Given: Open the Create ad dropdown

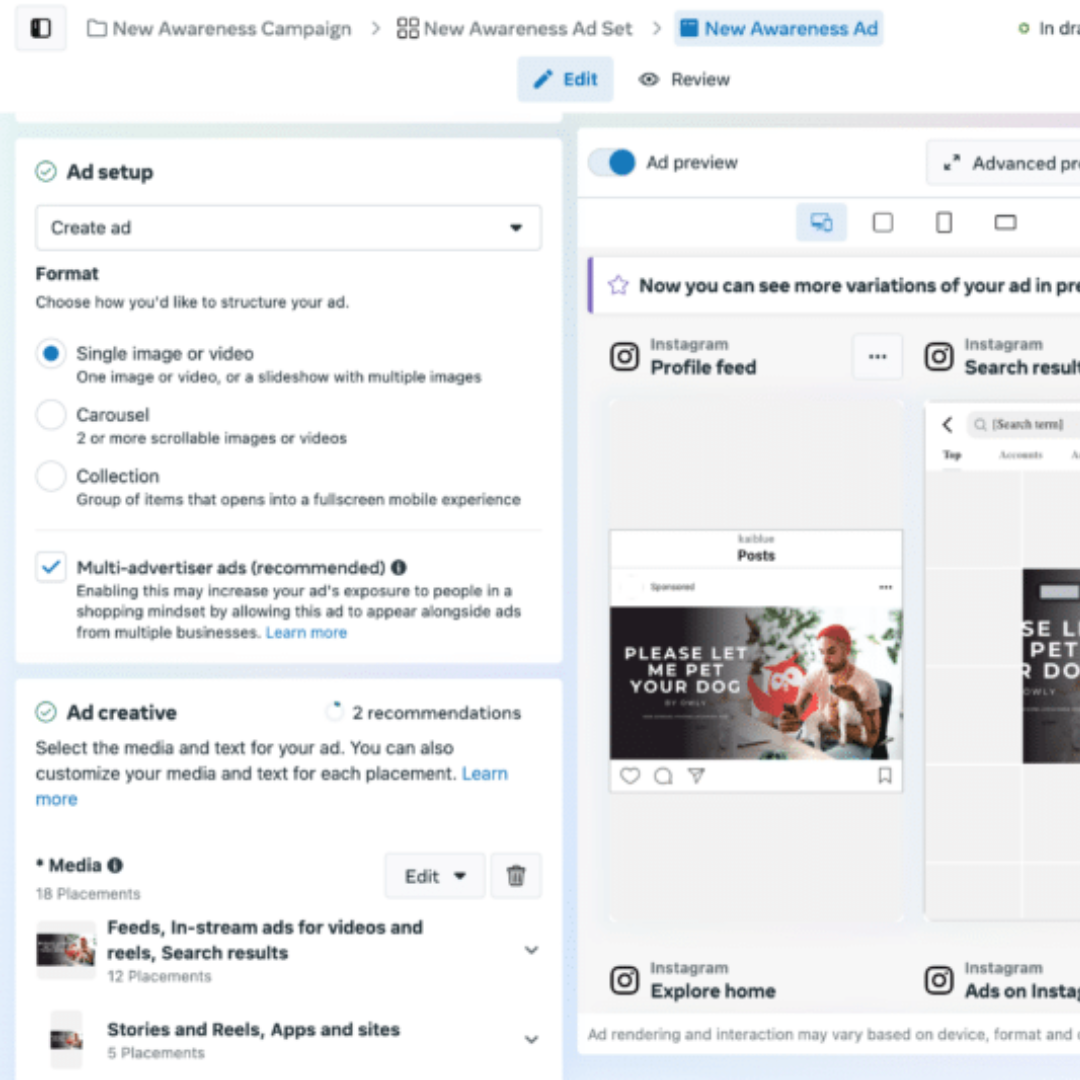Looking at the screenshot, I should tap(288, 228).
